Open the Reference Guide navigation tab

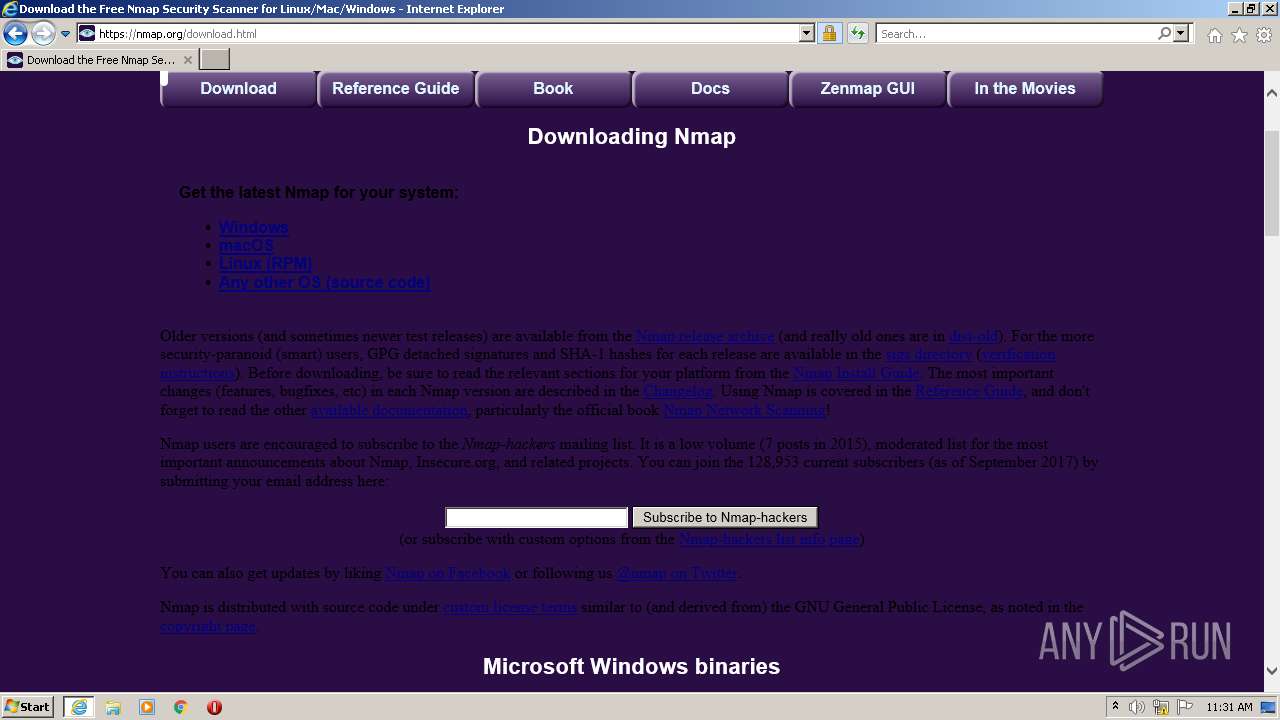coord(396,89)
